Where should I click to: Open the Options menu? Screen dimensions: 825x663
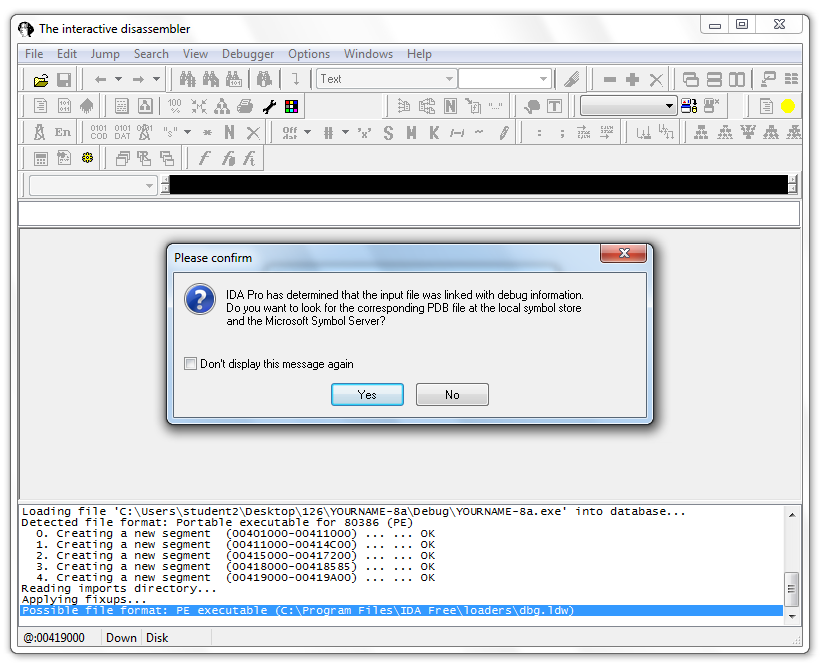pyautogui.click(x=309, y=54)
